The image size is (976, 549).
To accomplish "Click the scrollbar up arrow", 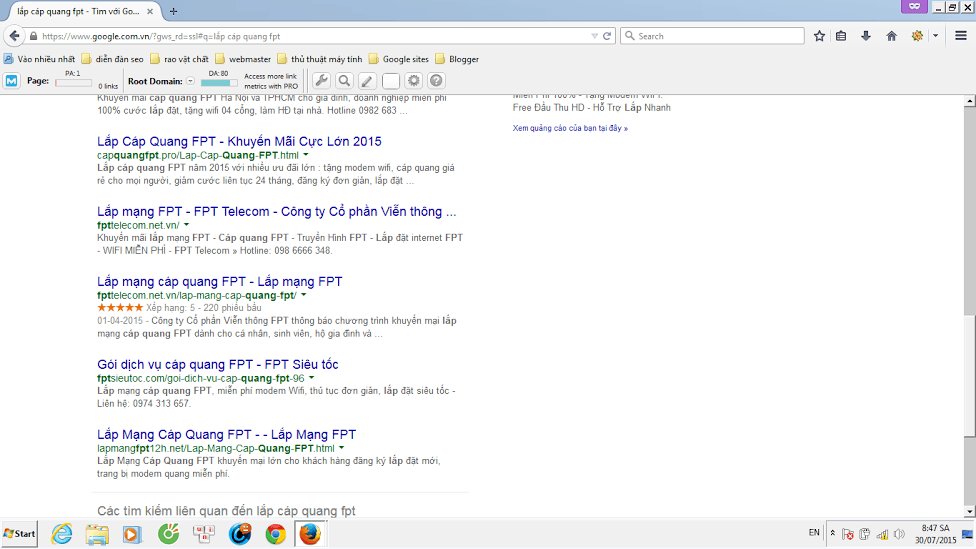I will click(x=970, y=101).
